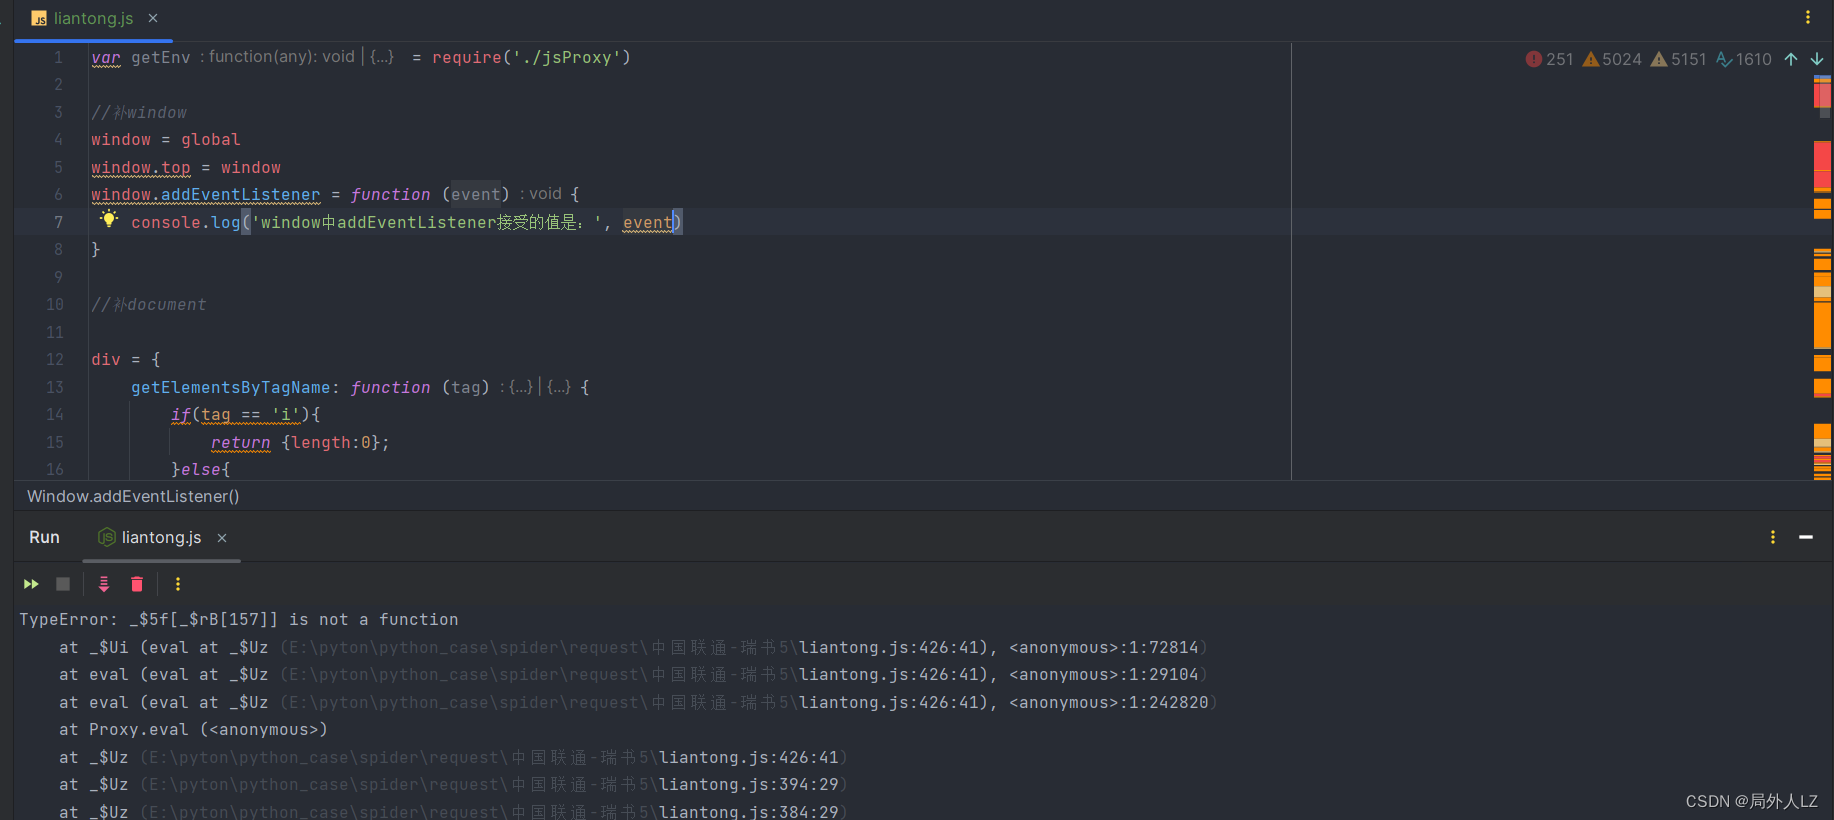Click the '//补document' comment
Screen dimensions: 1834x820
149,304
